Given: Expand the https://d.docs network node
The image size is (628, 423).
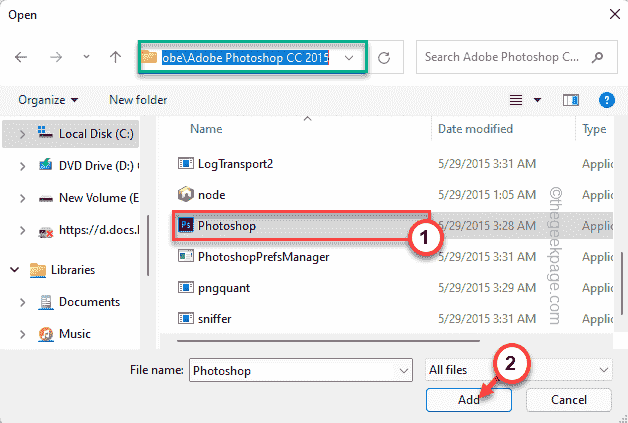Looking at the screenshot, I should [22, 230].
